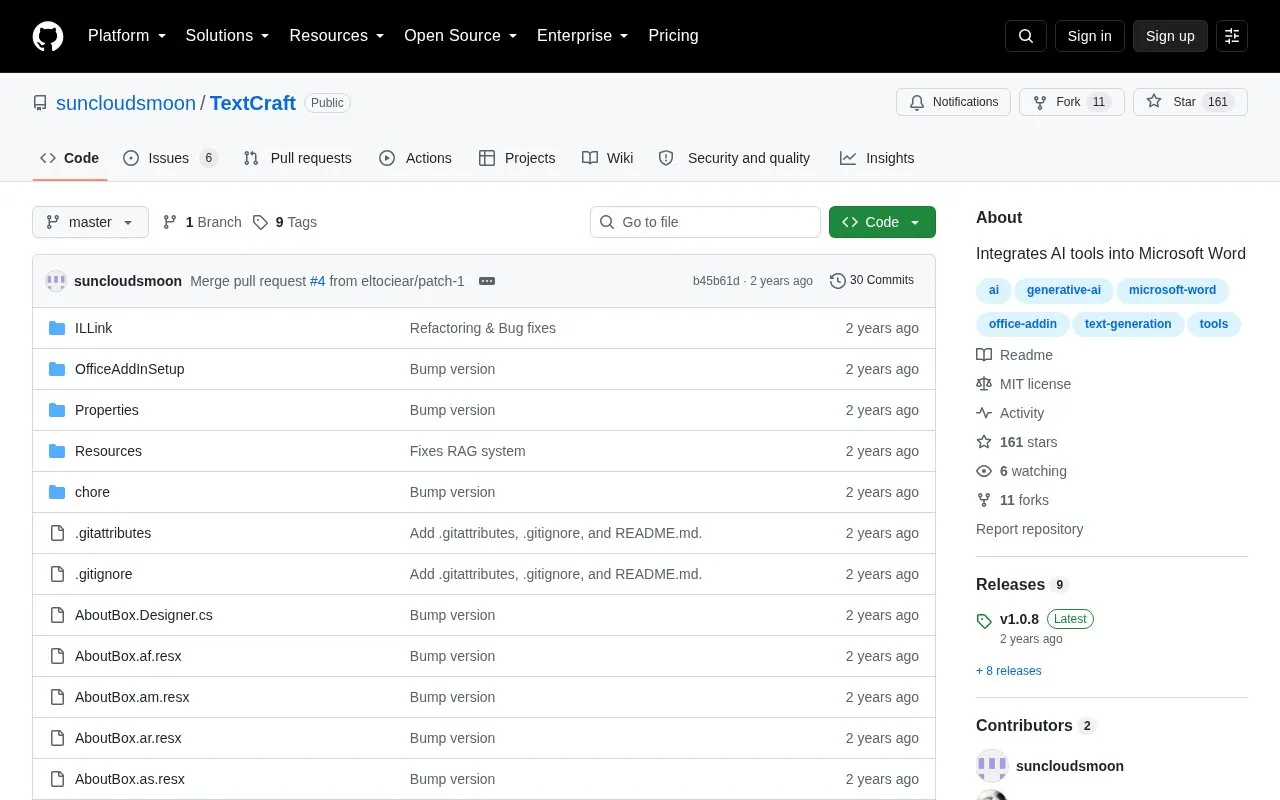Image resolution: width=1280 pixels, height=800 pixels.
Task: Click the v1.0.8 release tag icon
Action: [984, 620]
